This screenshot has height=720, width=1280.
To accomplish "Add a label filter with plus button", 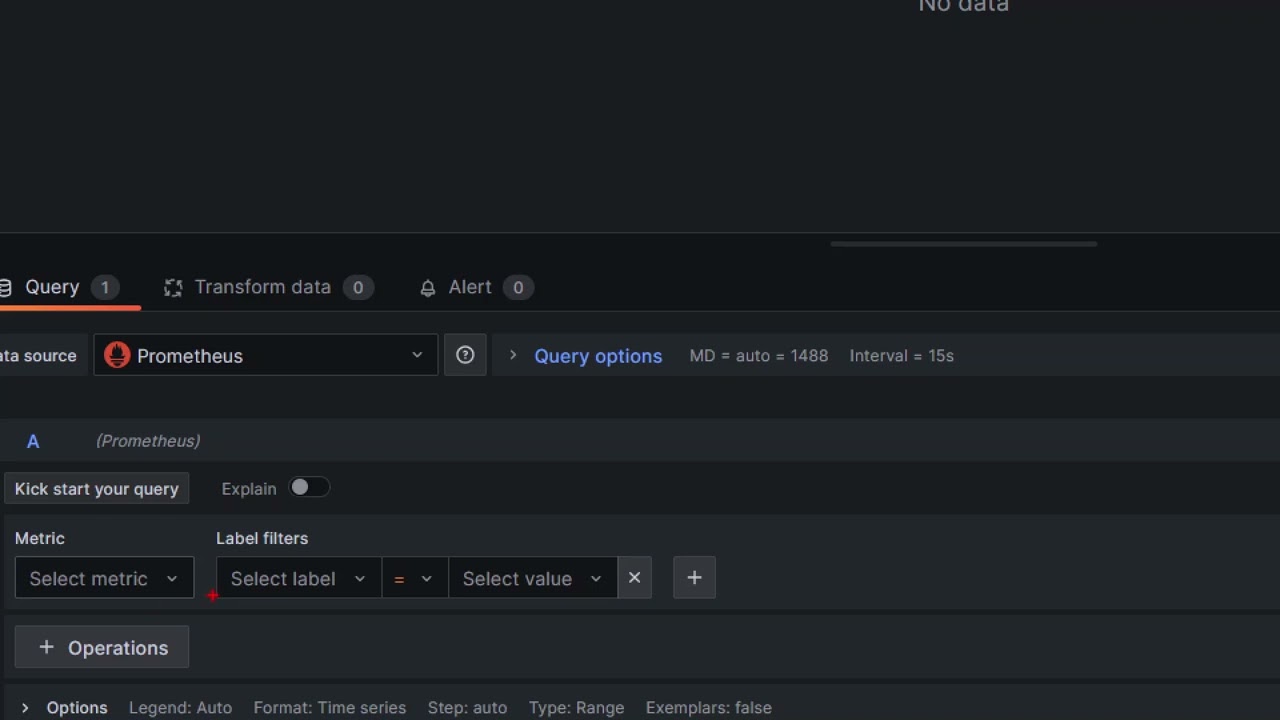I will pyautogui.click(x=694, y=578).
